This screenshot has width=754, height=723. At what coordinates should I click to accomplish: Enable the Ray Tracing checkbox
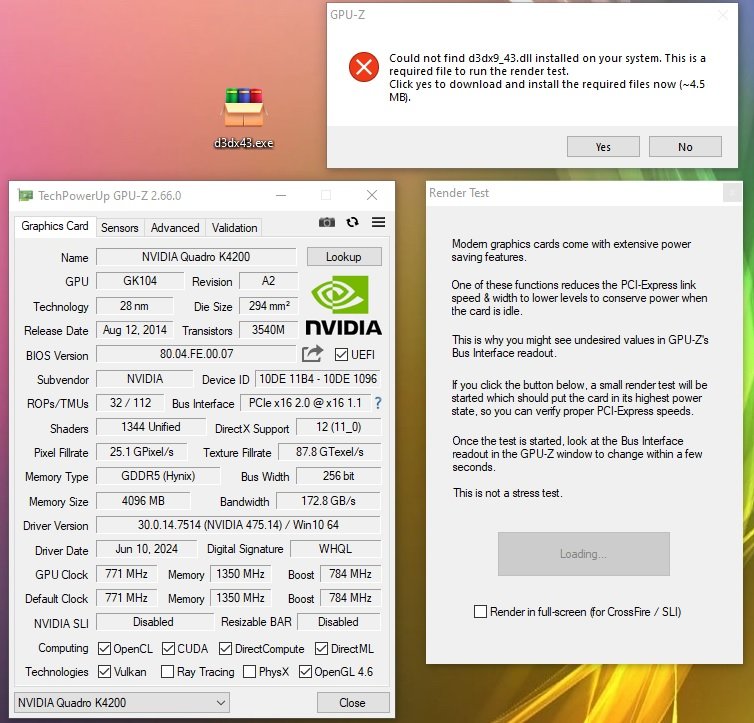[167, 672]
